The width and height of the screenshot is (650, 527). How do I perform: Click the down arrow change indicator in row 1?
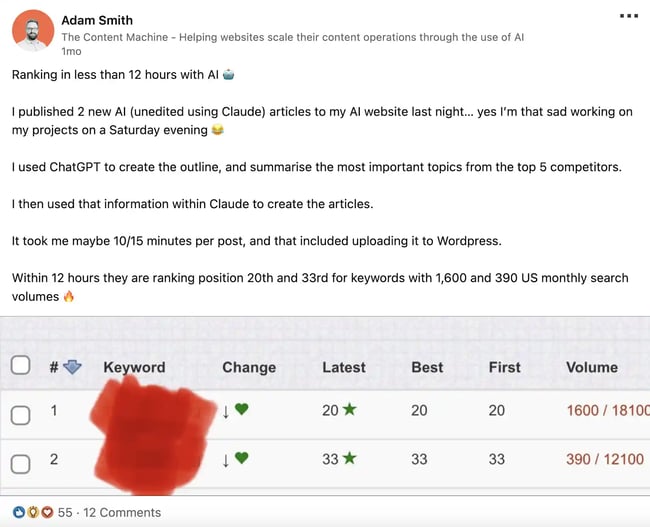226,411
